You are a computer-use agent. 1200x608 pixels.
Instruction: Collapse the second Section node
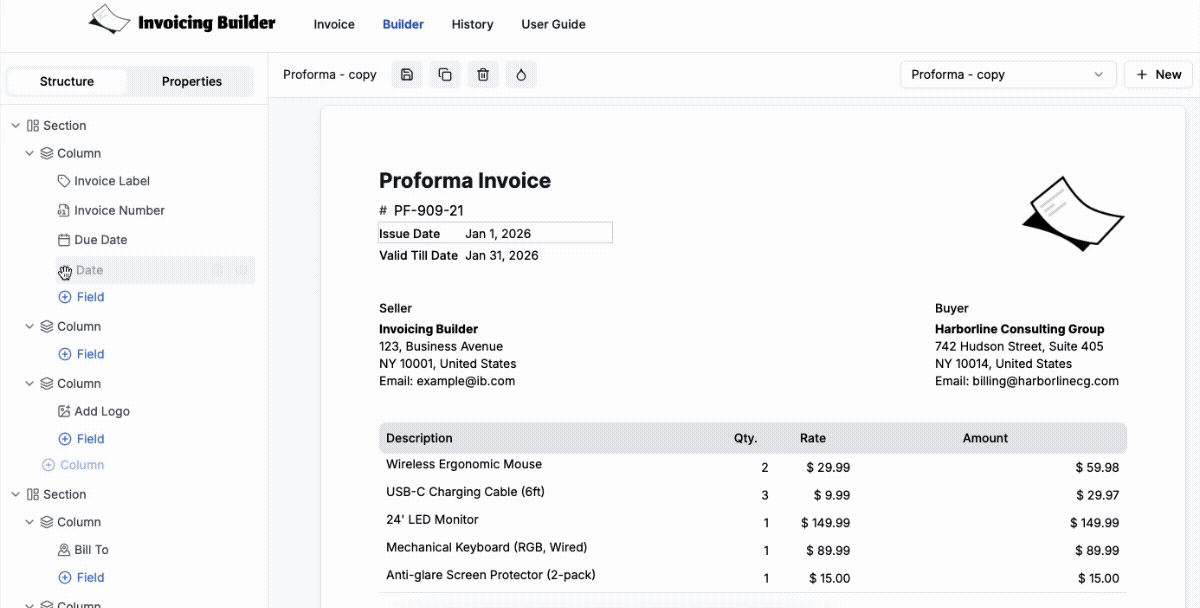pyautogui.click(x=16, y=495)
